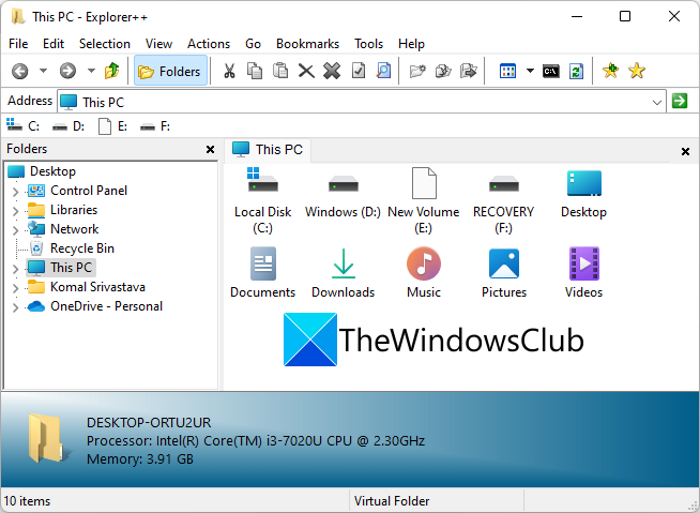700x513 pixels.
Task: Open Search with magnifier icon
Action: 383,71
